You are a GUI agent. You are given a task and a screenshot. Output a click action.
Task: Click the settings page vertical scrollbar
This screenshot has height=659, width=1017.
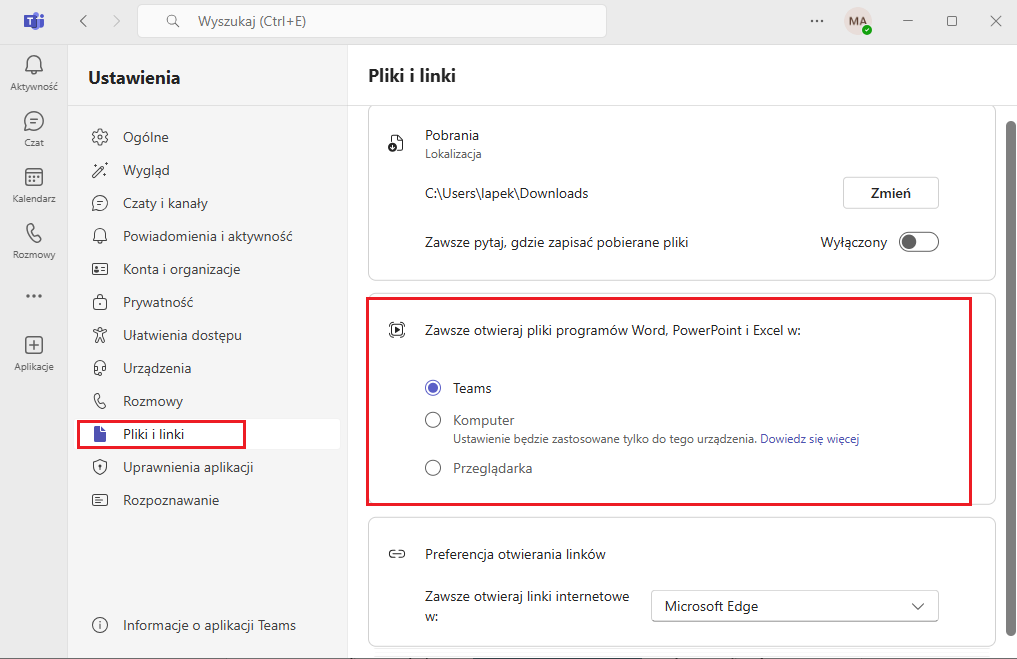tap(1011, 378)
